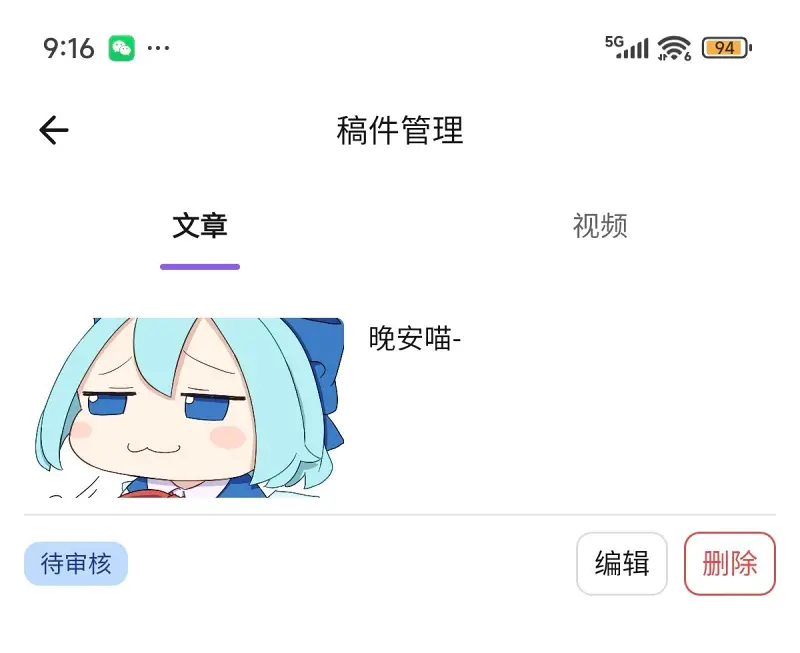Tap the battery icon showing 94

(727, 48)
